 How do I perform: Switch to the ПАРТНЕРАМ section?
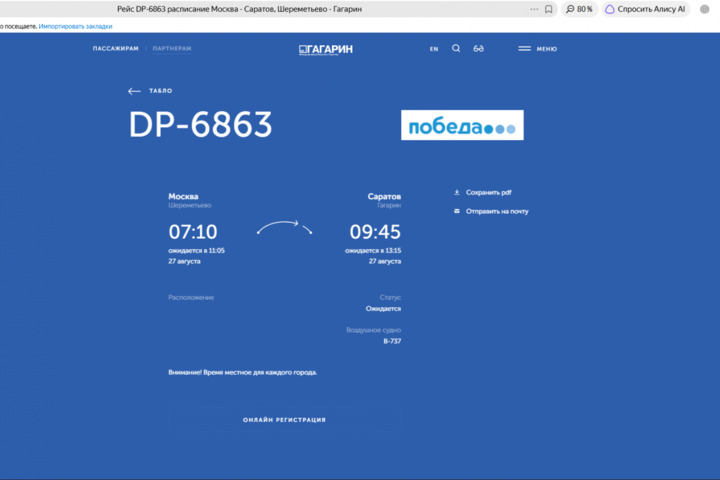coord(172,48)
